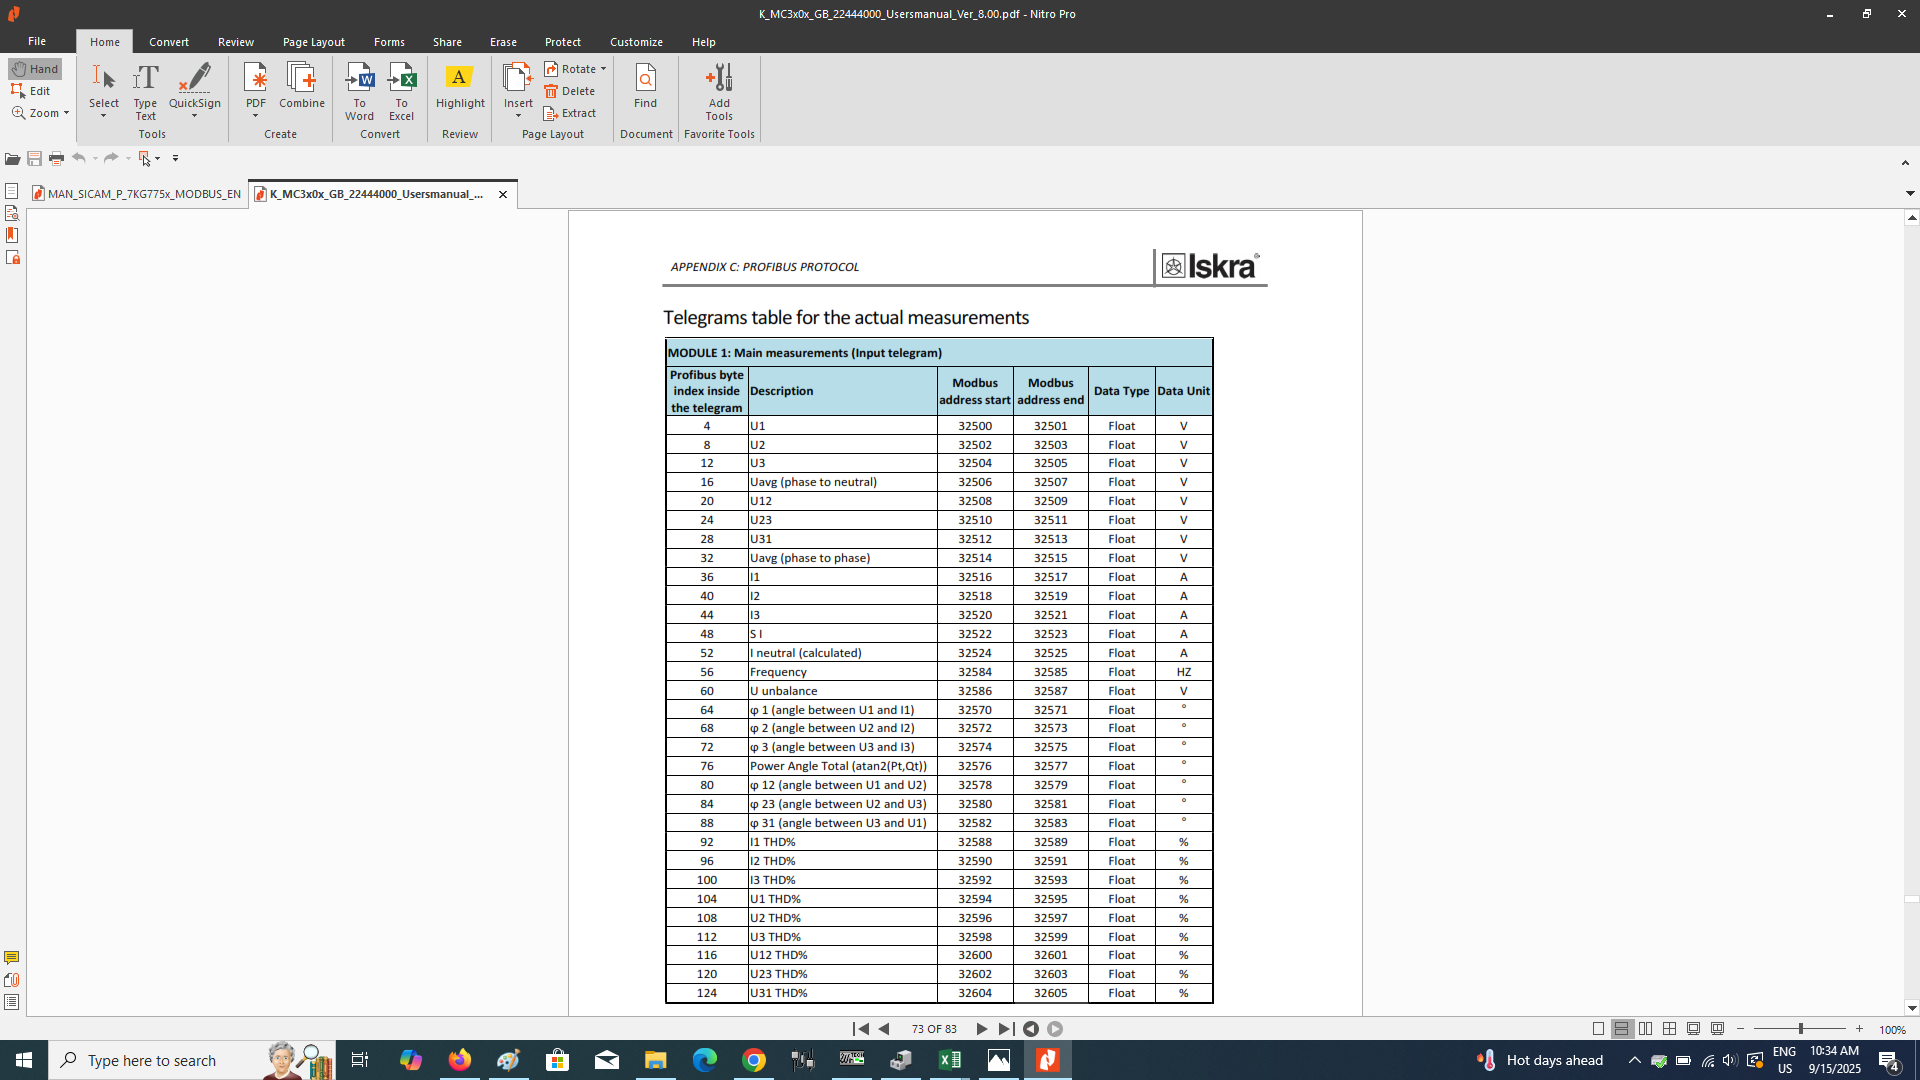
Task: Switch to single page view mode
Action: click(x=1598, y=1029)
